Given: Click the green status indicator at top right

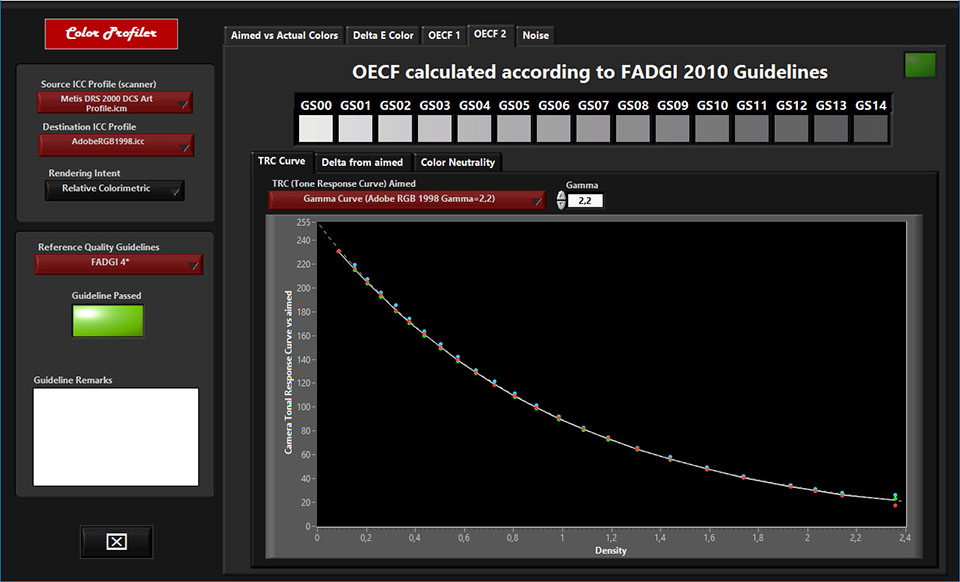Looking at the screenshot, I should click(x=920, y=65).
